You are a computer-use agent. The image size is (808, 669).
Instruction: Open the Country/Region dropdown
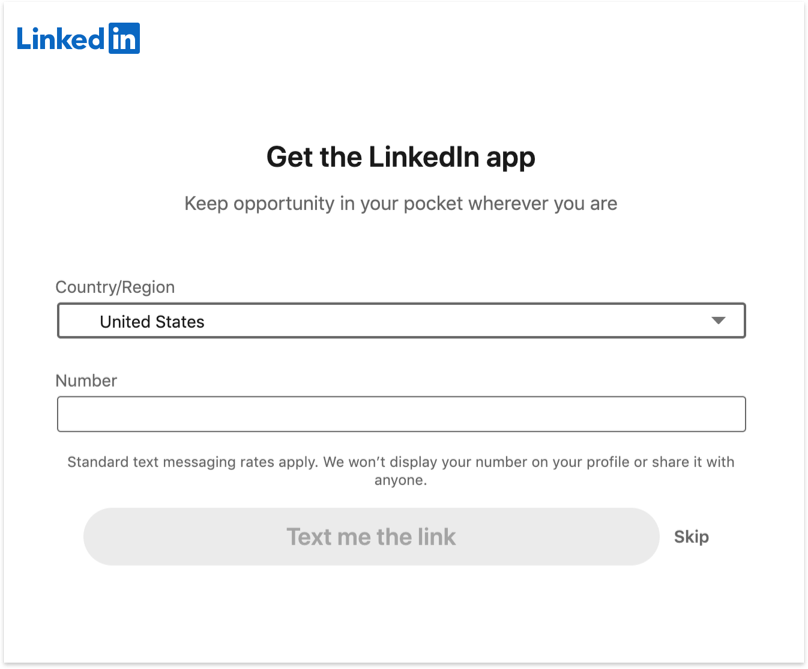[x=400, y=320]
